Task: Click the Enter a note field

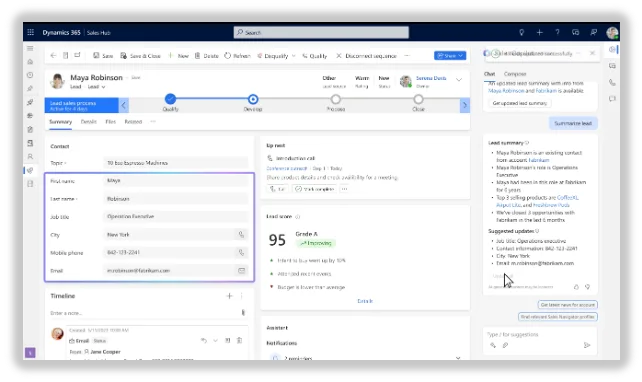Action: point(143,313)
